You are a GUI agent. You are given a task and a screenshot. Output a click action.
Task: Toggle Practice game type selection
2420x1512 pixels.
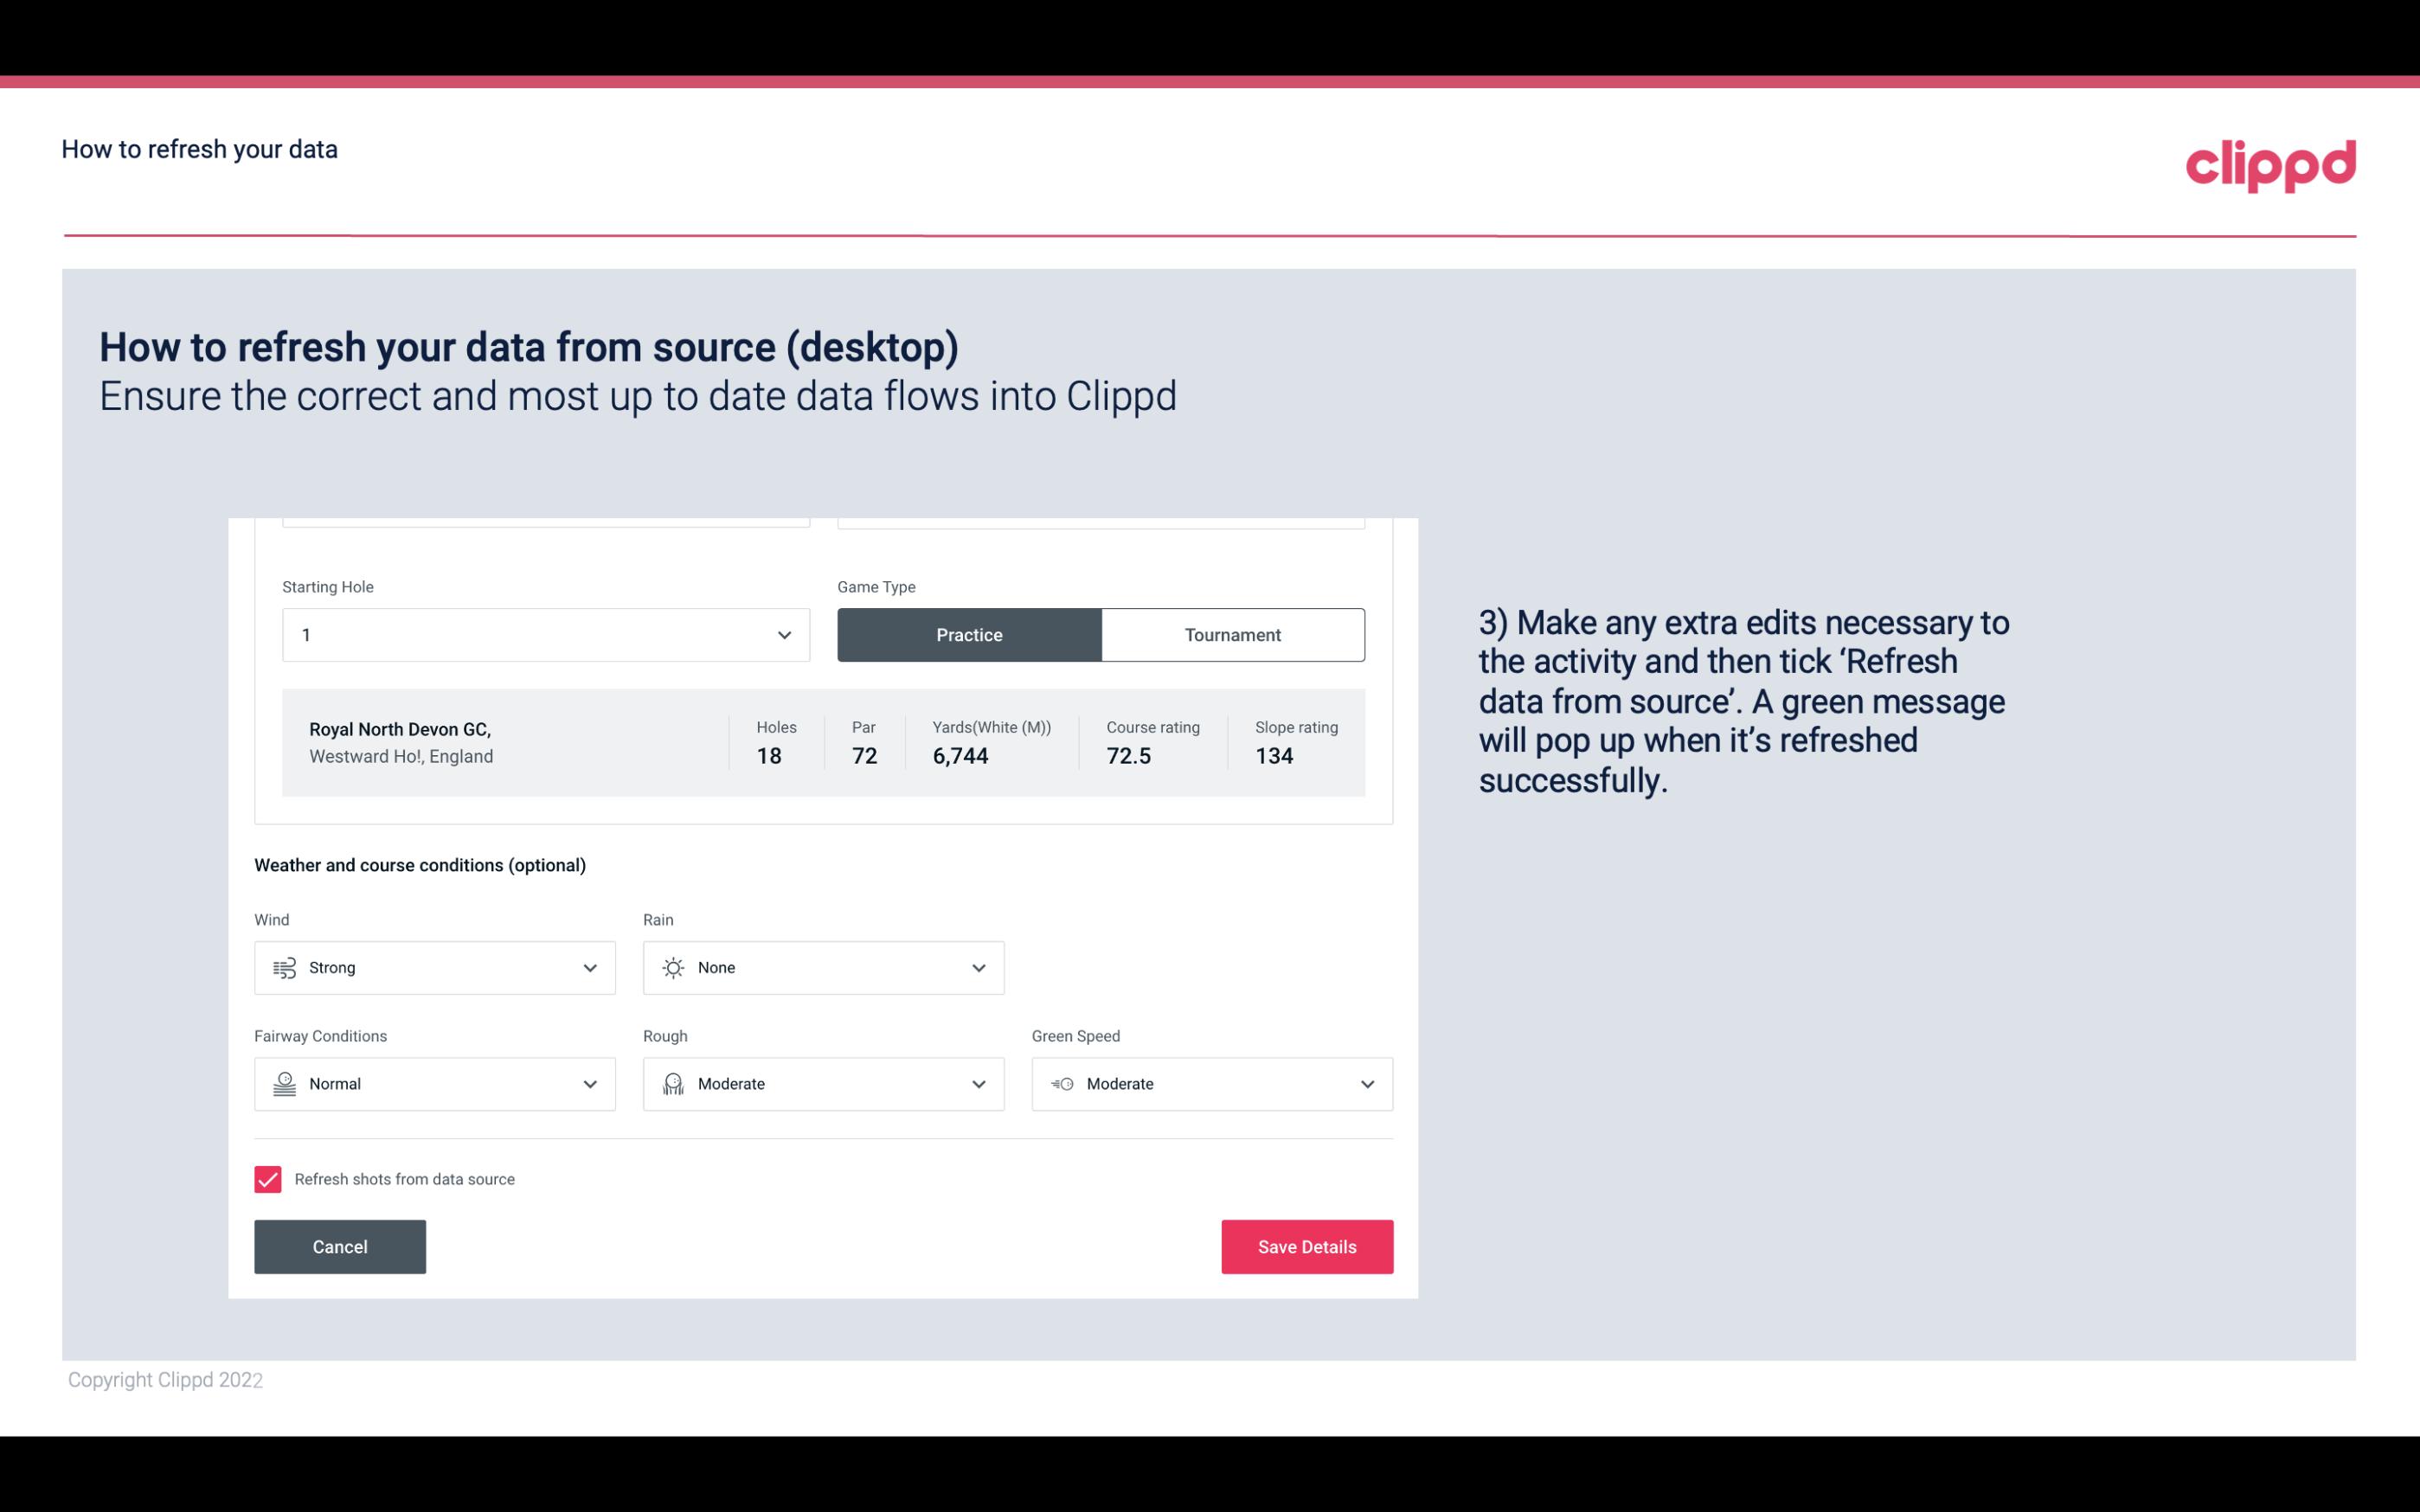click(969, 634)
